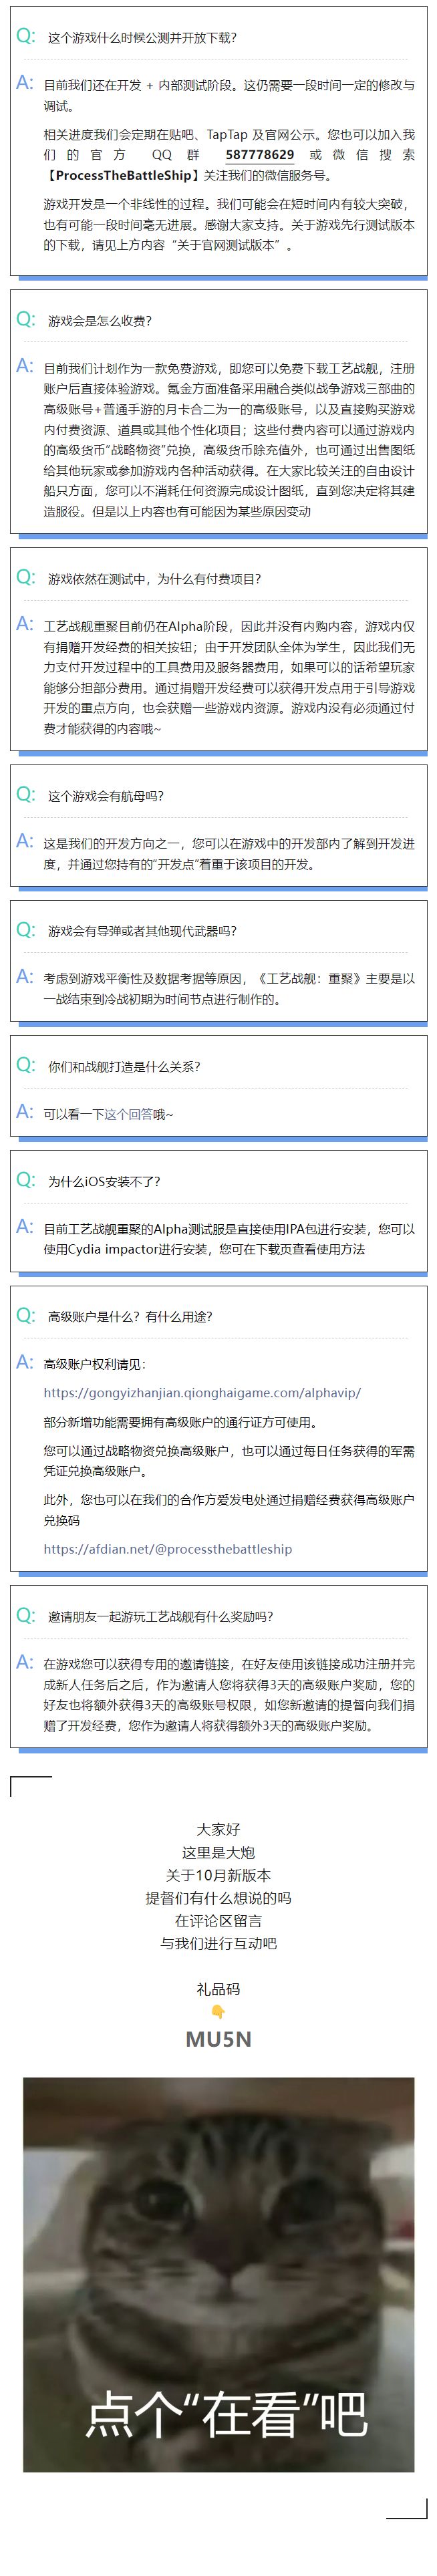This screenshot has height=2576, width=437.
Task: Click the Q icon beside 高级账户是什么
Action: pyautogui.click(x=25, y=1316)
